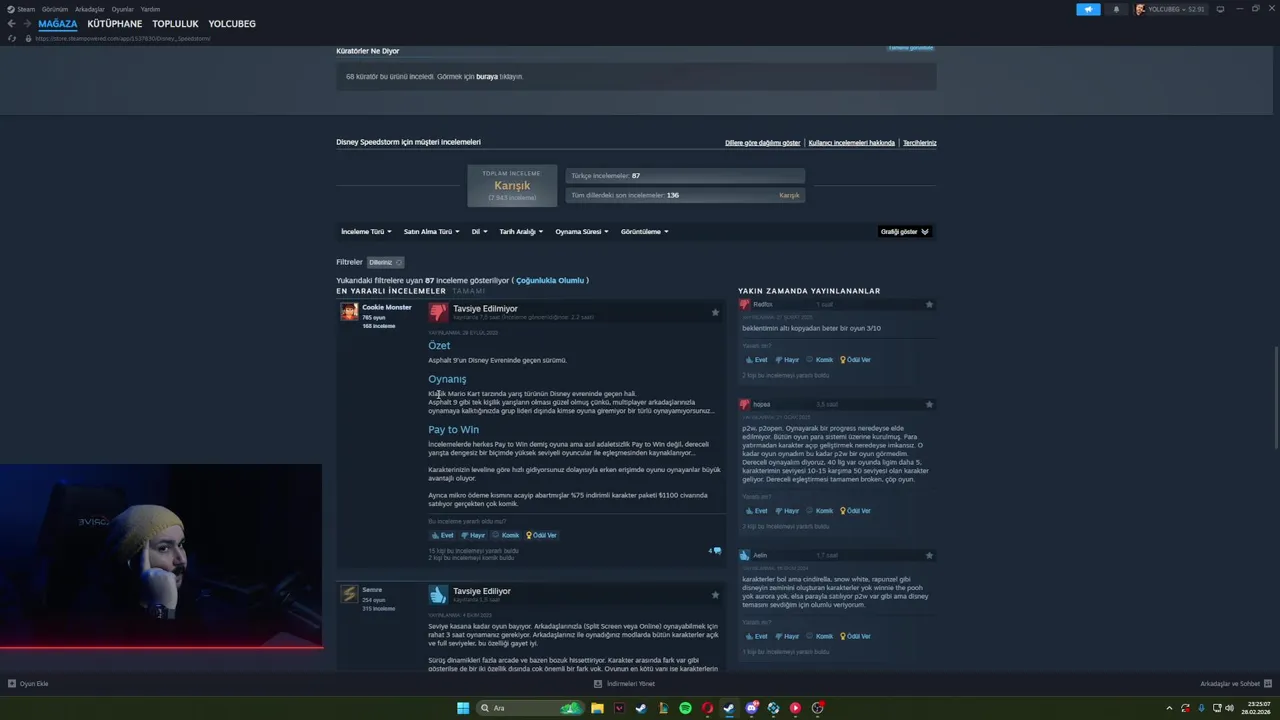Click the Arkadaşlar ve Sohbet chat icon
This screenshot has width=1280, height=720.
[x=1267, y=684]
